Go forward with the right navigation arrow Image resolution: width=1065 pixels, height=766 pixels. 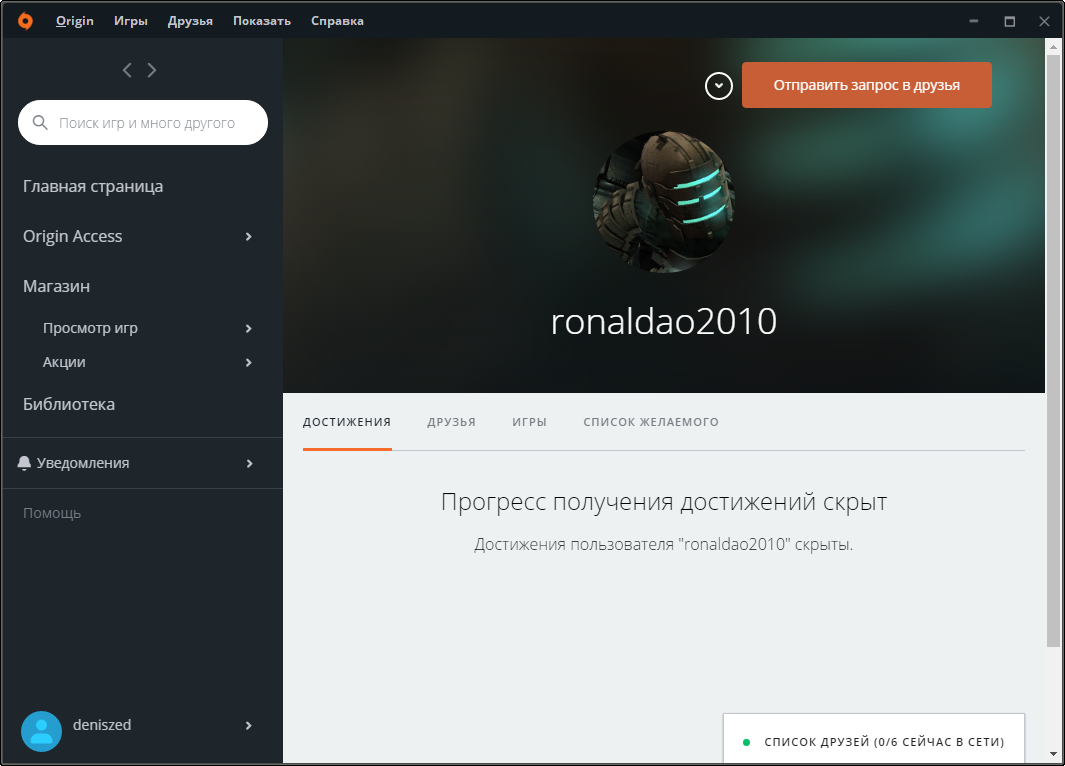pos(152,70)
